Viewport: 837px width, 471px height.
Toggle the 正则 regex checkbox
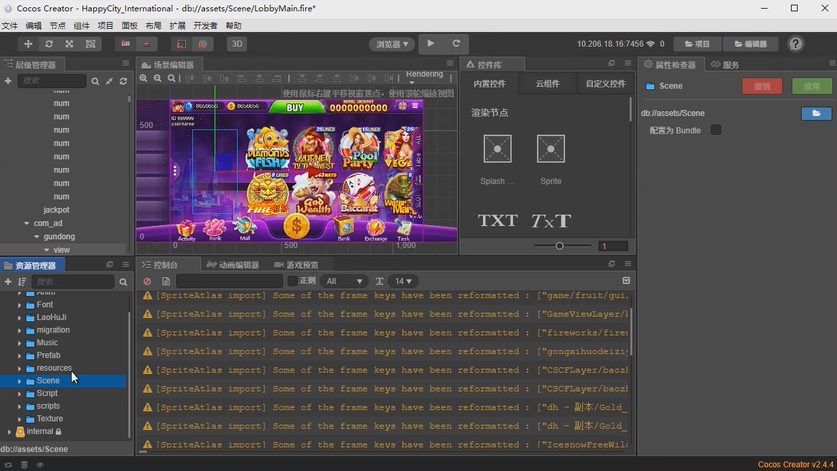coord(292,281)
